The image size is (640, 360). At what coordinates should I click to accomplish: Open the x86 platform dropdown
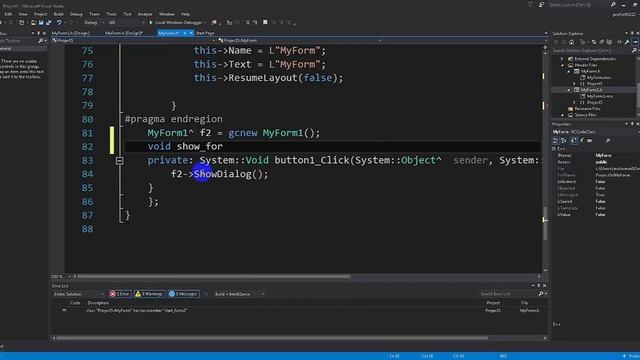(127, 22)
